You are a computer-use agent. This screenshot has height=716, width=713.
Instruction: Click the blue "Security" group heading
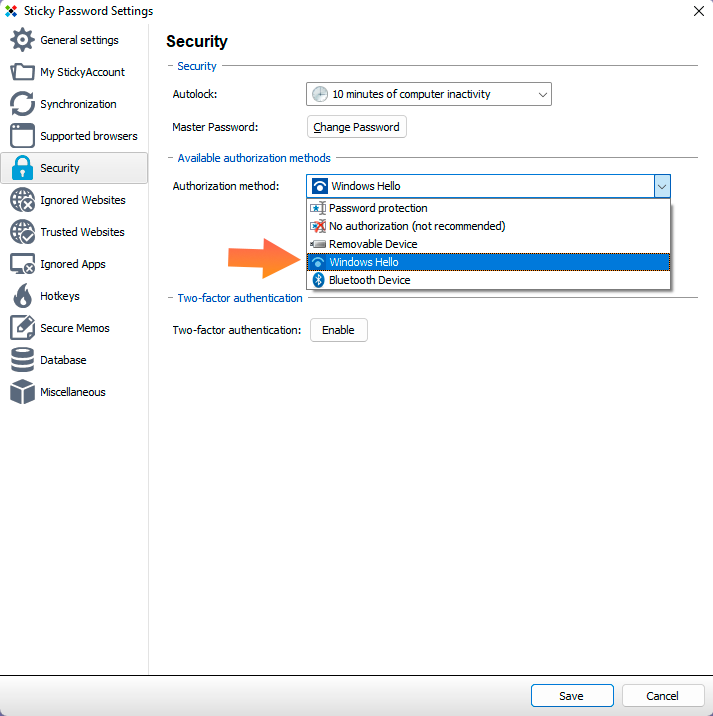197,66
